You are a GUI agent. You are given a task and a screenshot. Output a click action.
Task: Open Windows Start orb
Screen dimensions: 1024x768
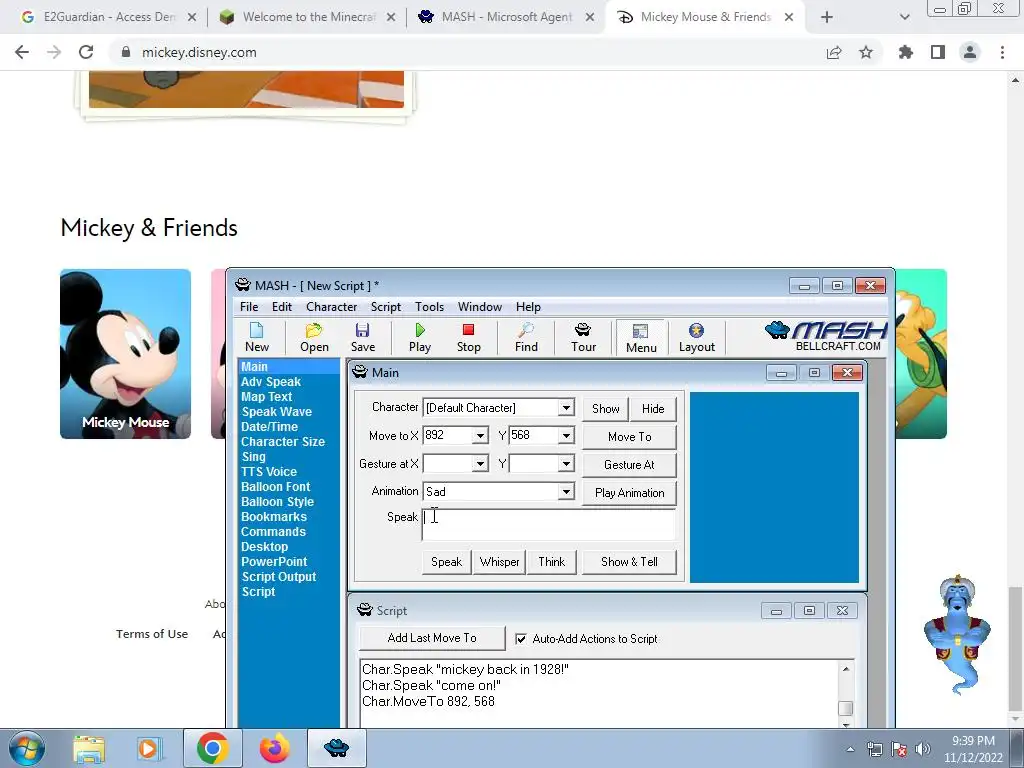(26, 748)
